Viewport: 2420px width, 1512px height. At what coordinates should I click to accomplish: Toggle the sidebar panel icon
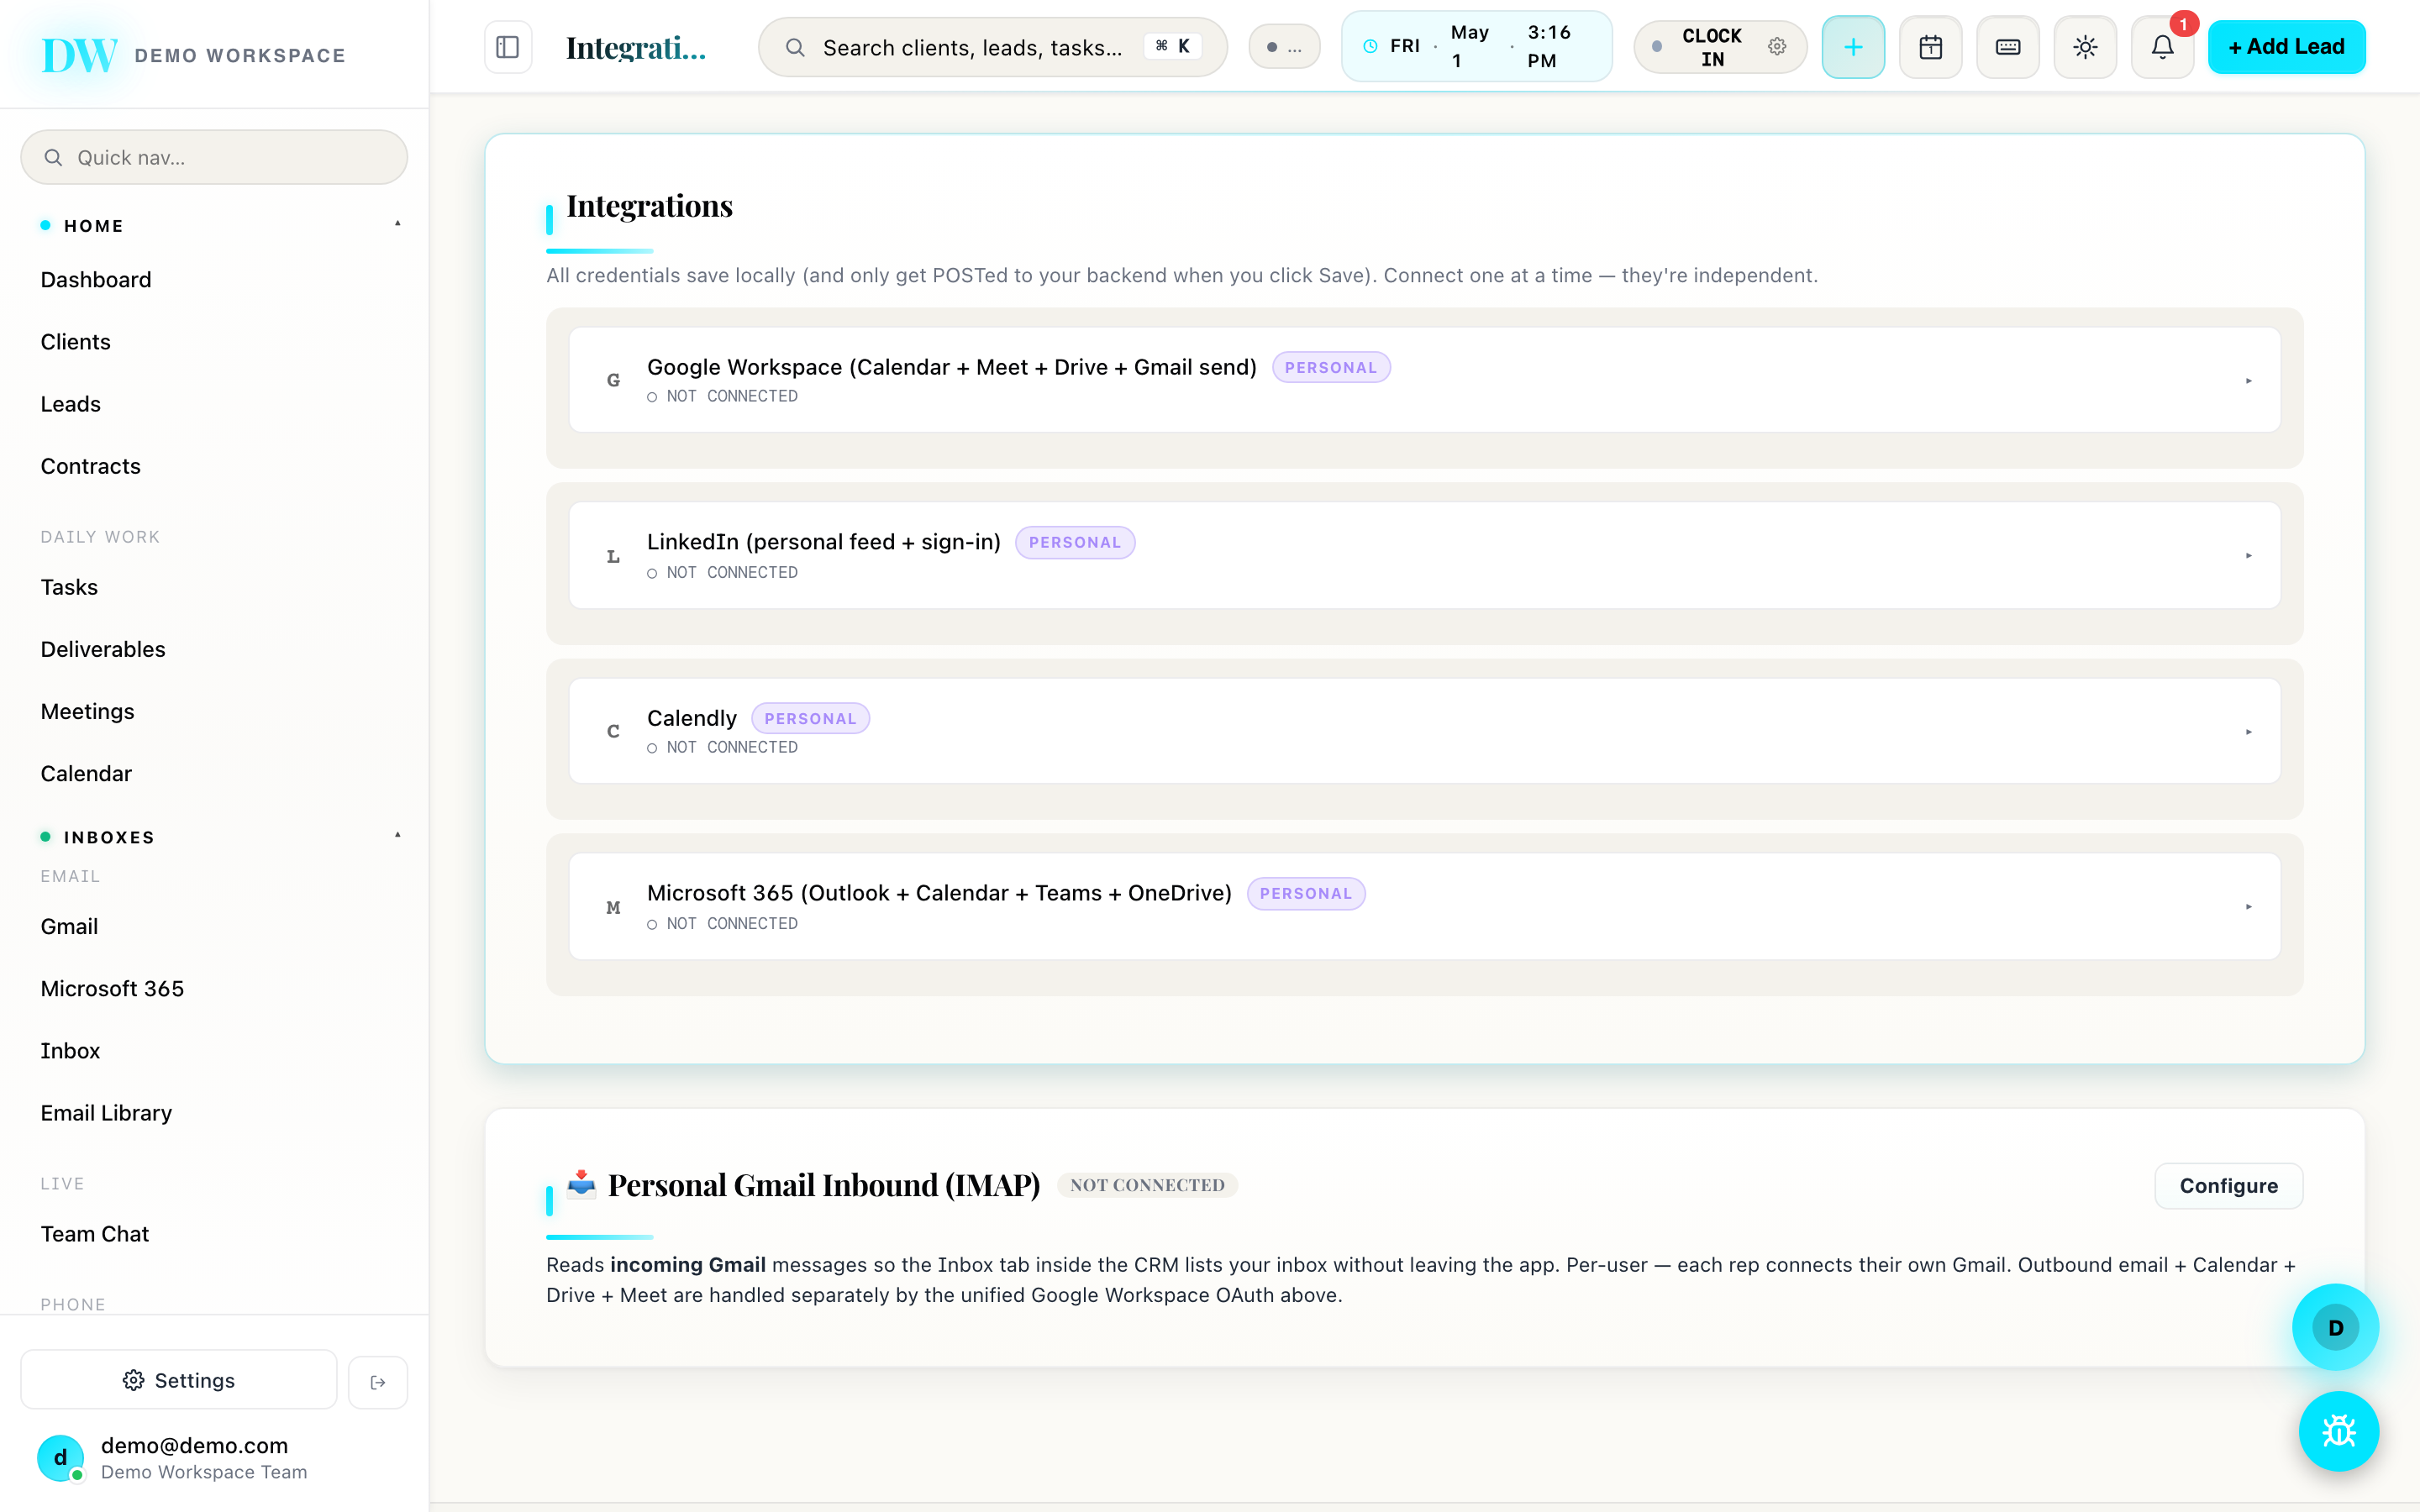[508, 47]
